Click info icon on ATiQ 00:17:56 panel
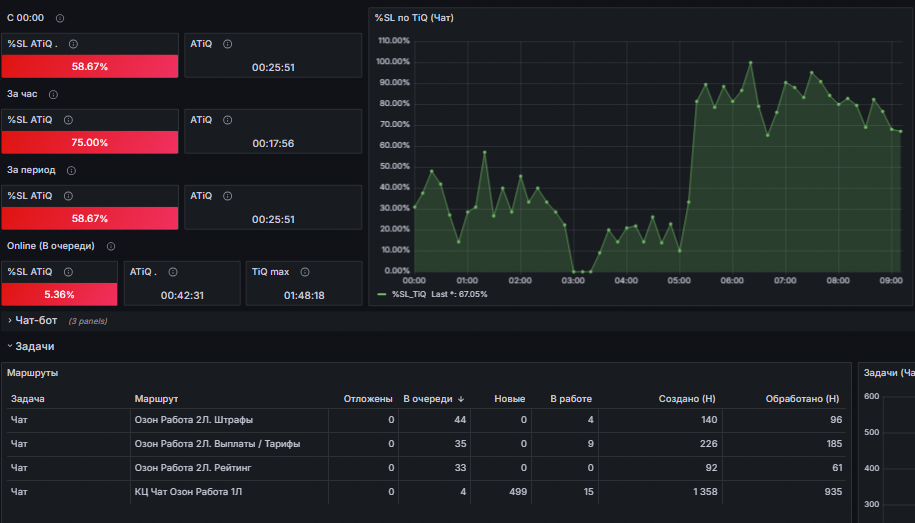Image resolution: width=915 pixels, height=523 pixels. pos(228,120)
